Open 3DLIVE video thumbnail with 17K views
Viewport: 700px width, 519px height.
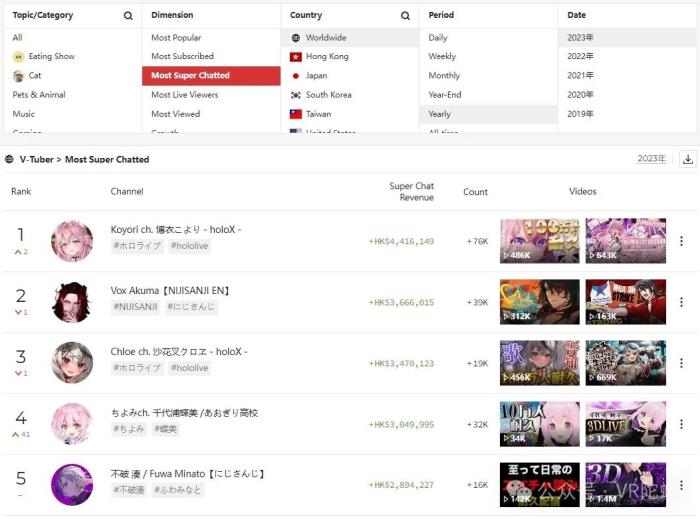pyautogui.click(x=625, y=424)
